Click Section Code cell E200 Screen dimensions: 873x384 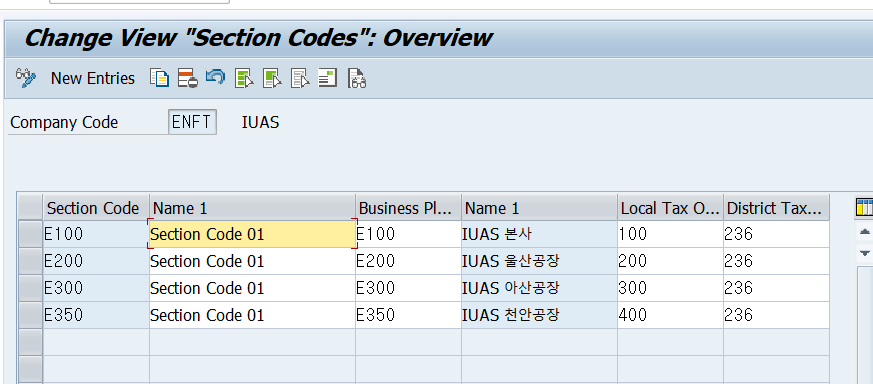[x=96, y=261]
